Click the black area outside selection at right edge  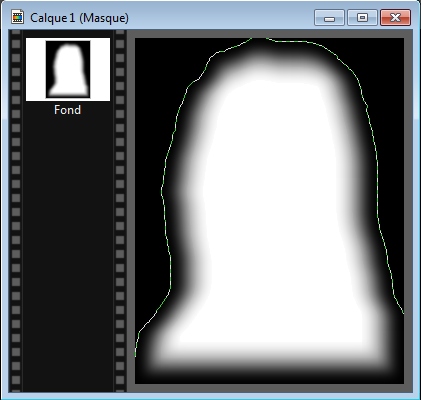(x=393, y=167)
